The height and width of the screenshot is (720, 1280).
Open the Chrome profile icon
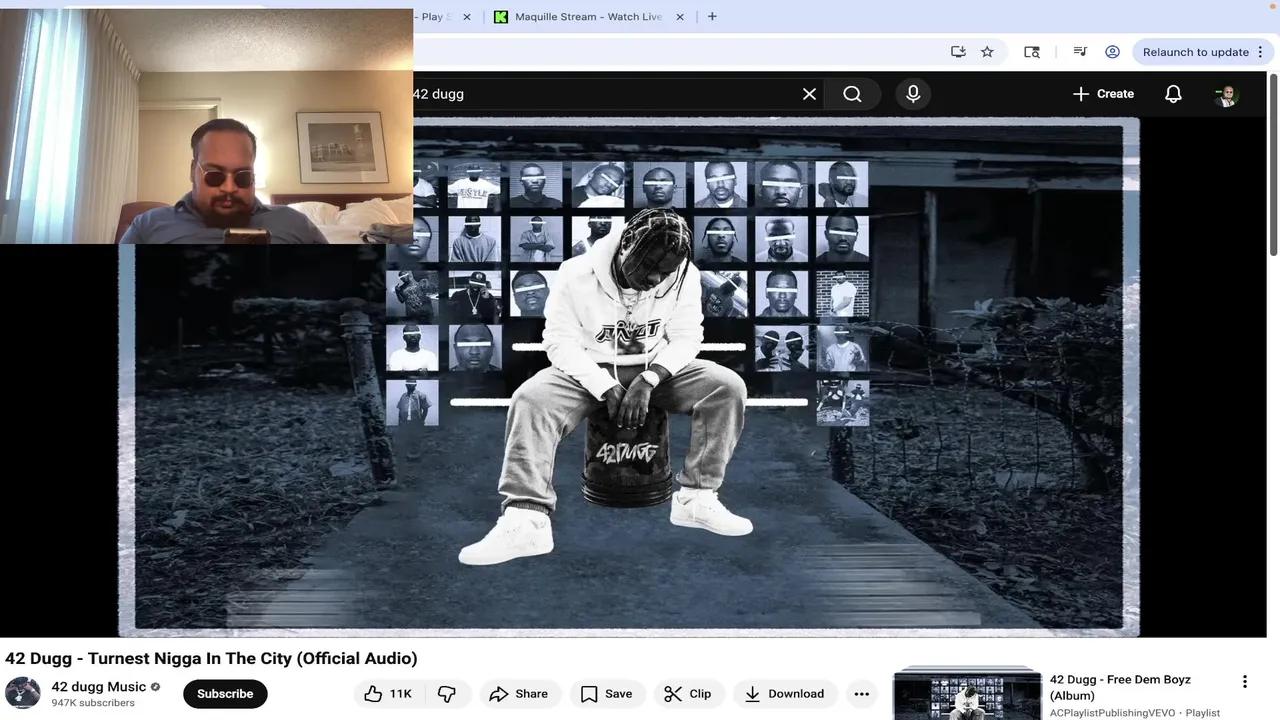pos(1112,52)
